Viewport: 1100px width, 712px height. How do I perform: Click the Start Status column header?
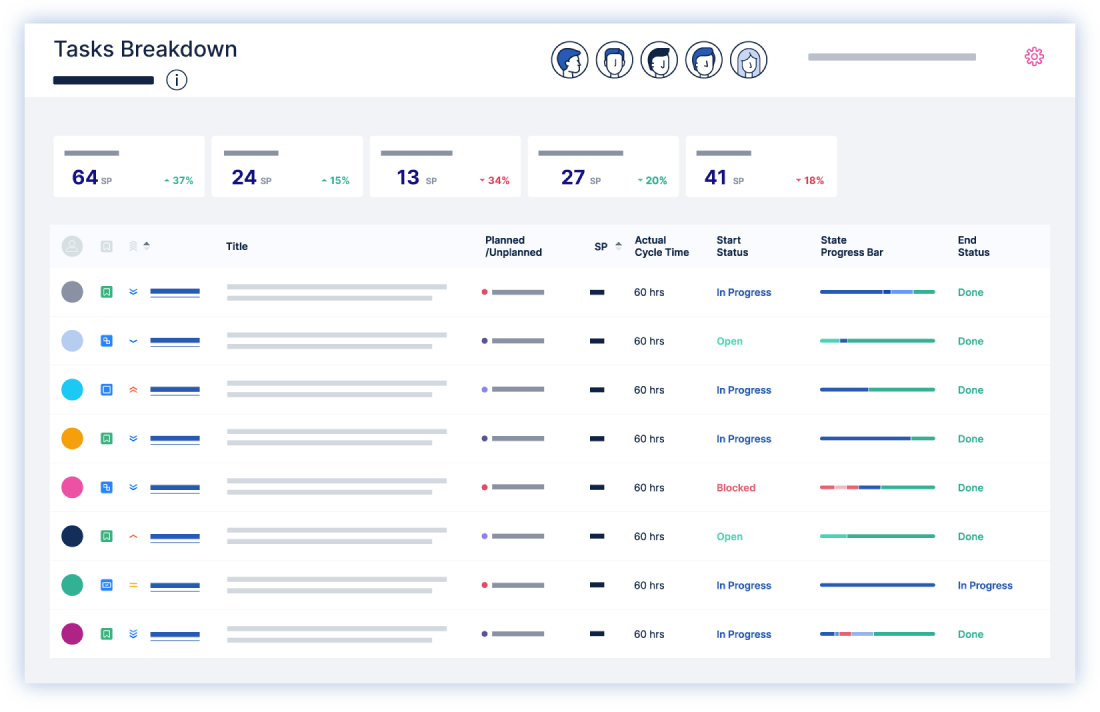(732, 246)
